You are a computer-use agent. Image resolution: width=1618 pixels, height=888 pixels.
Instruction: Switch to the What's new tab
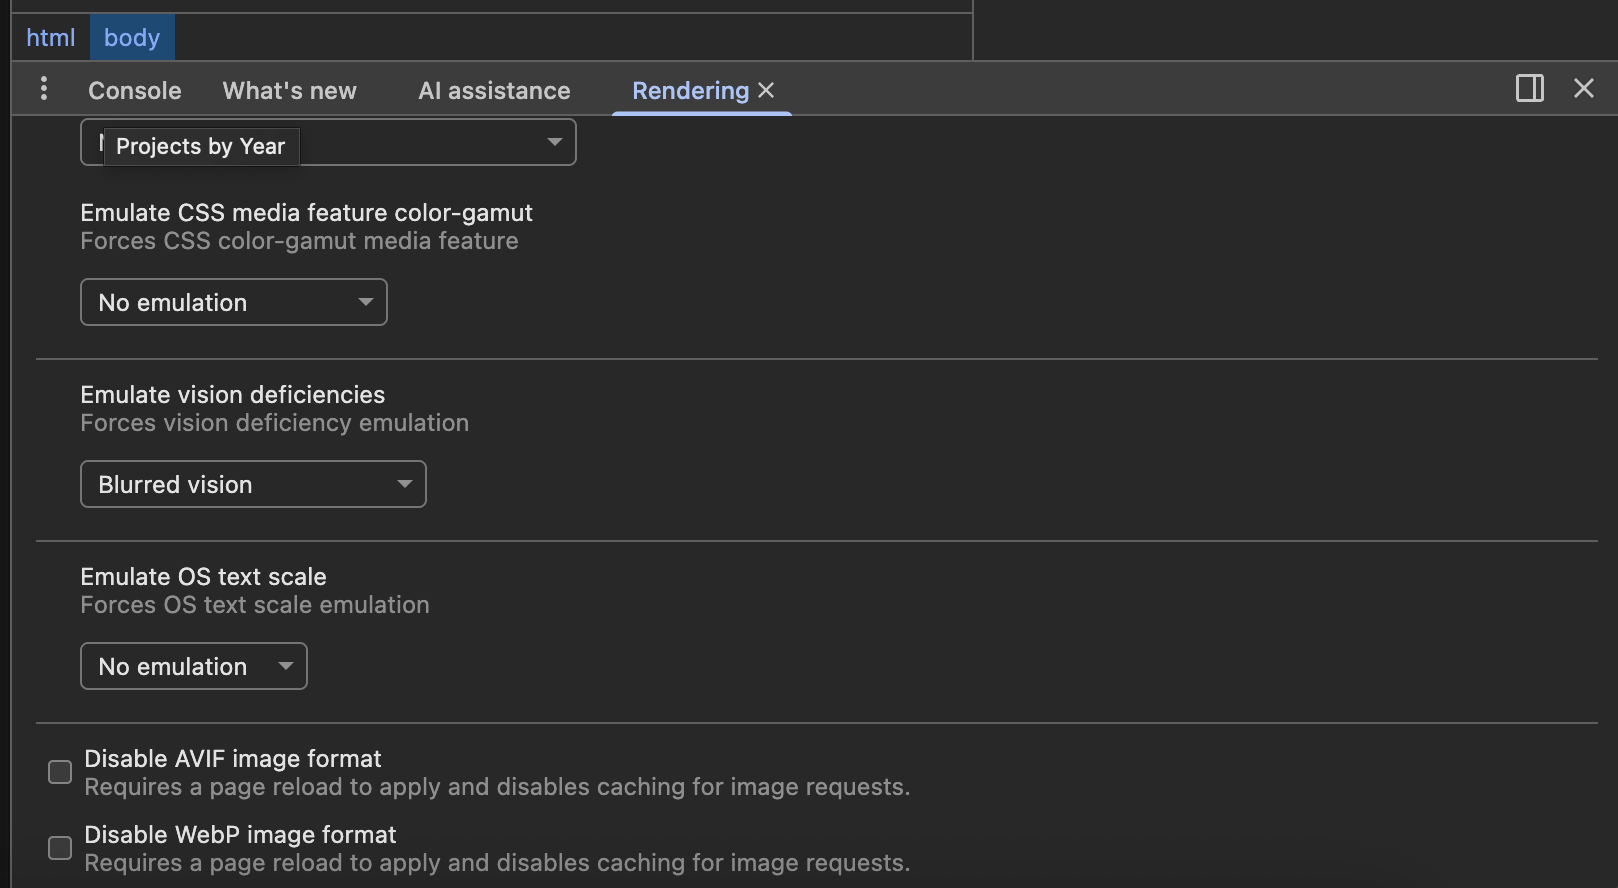tap(289, 91)
